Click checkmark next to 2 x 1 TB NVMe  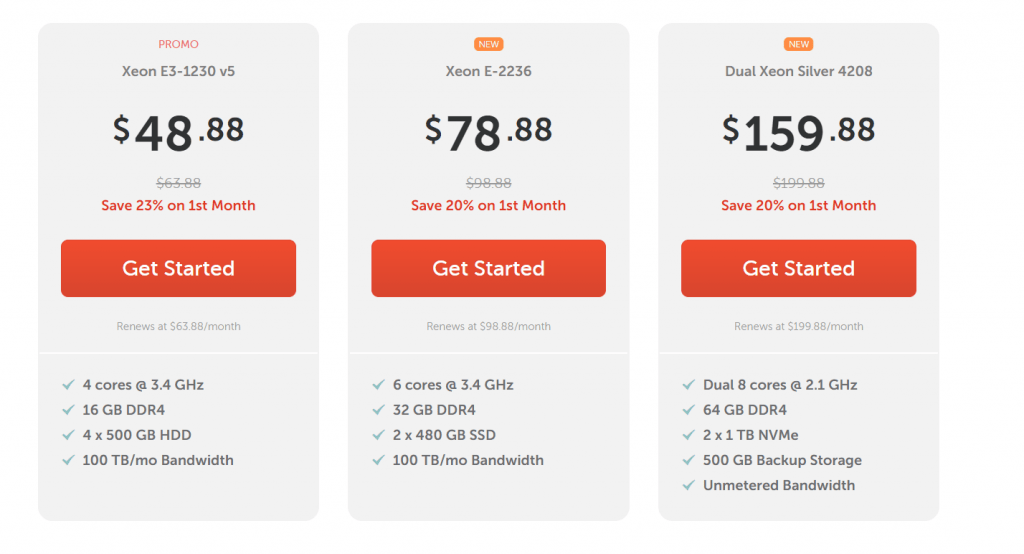[688, 435]
